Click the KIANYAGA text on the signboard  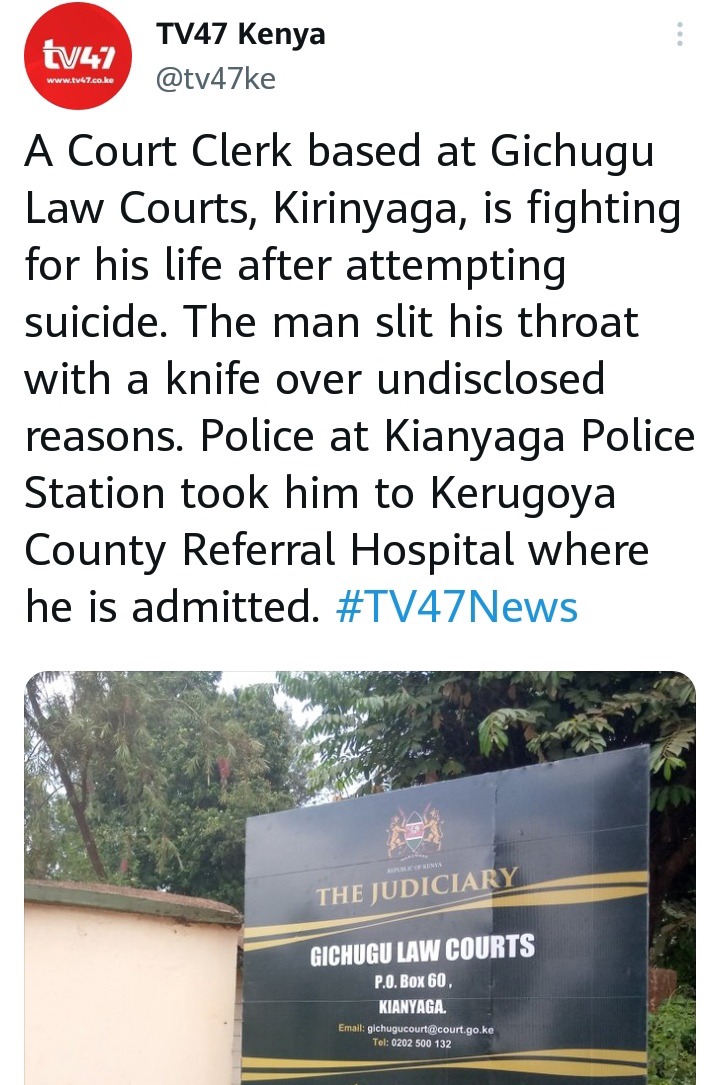pyautogui.click(x=412, y=1006)
